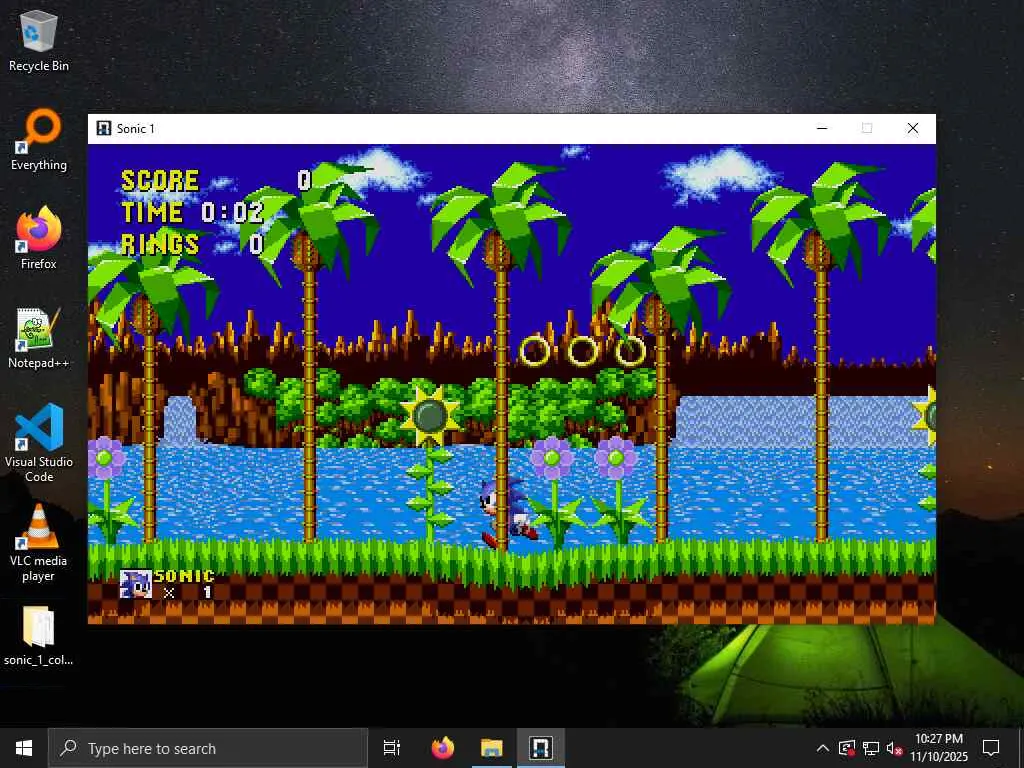
Task: Open the Firefox desktop shortcut
Action: tap(39, 238)
